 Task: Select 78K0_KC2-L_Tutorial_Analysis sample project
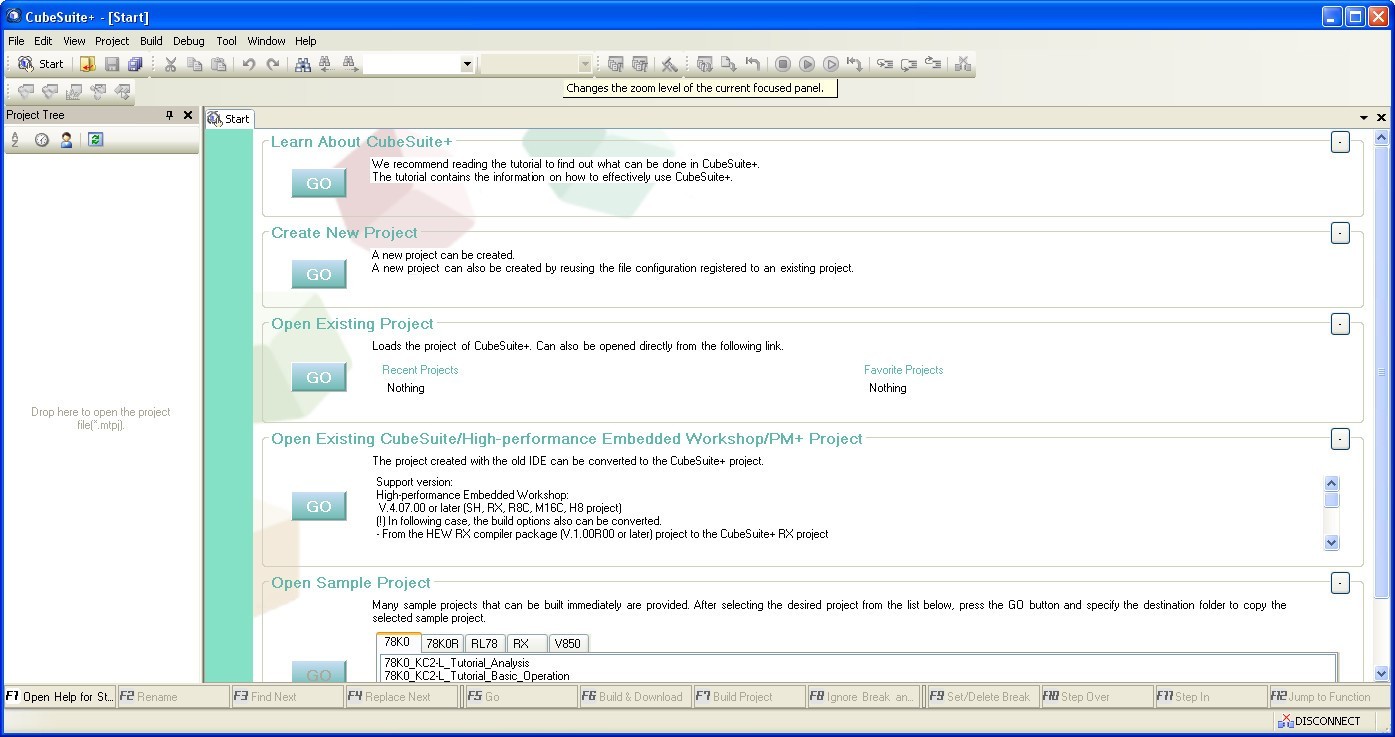click(457, 662)
